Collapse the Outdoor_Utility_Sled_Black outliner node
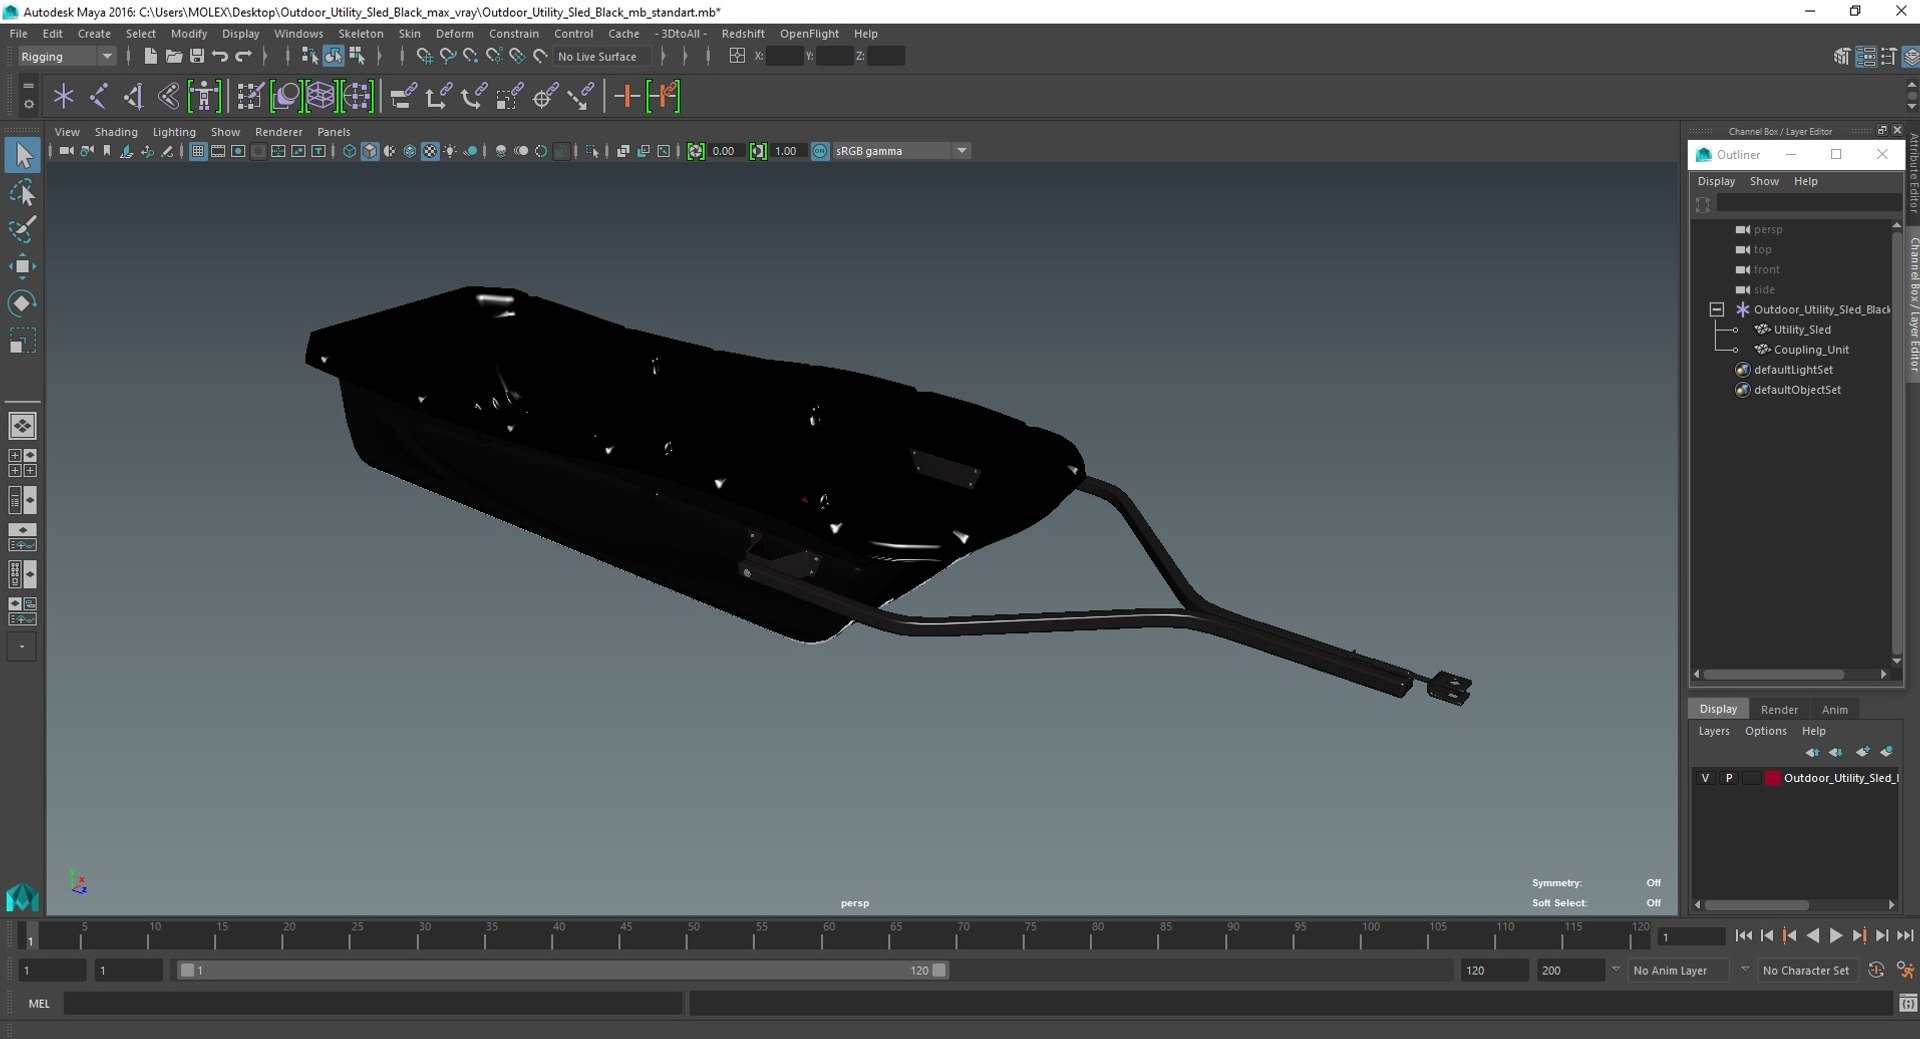1920x1039 pixels. 1717,310
